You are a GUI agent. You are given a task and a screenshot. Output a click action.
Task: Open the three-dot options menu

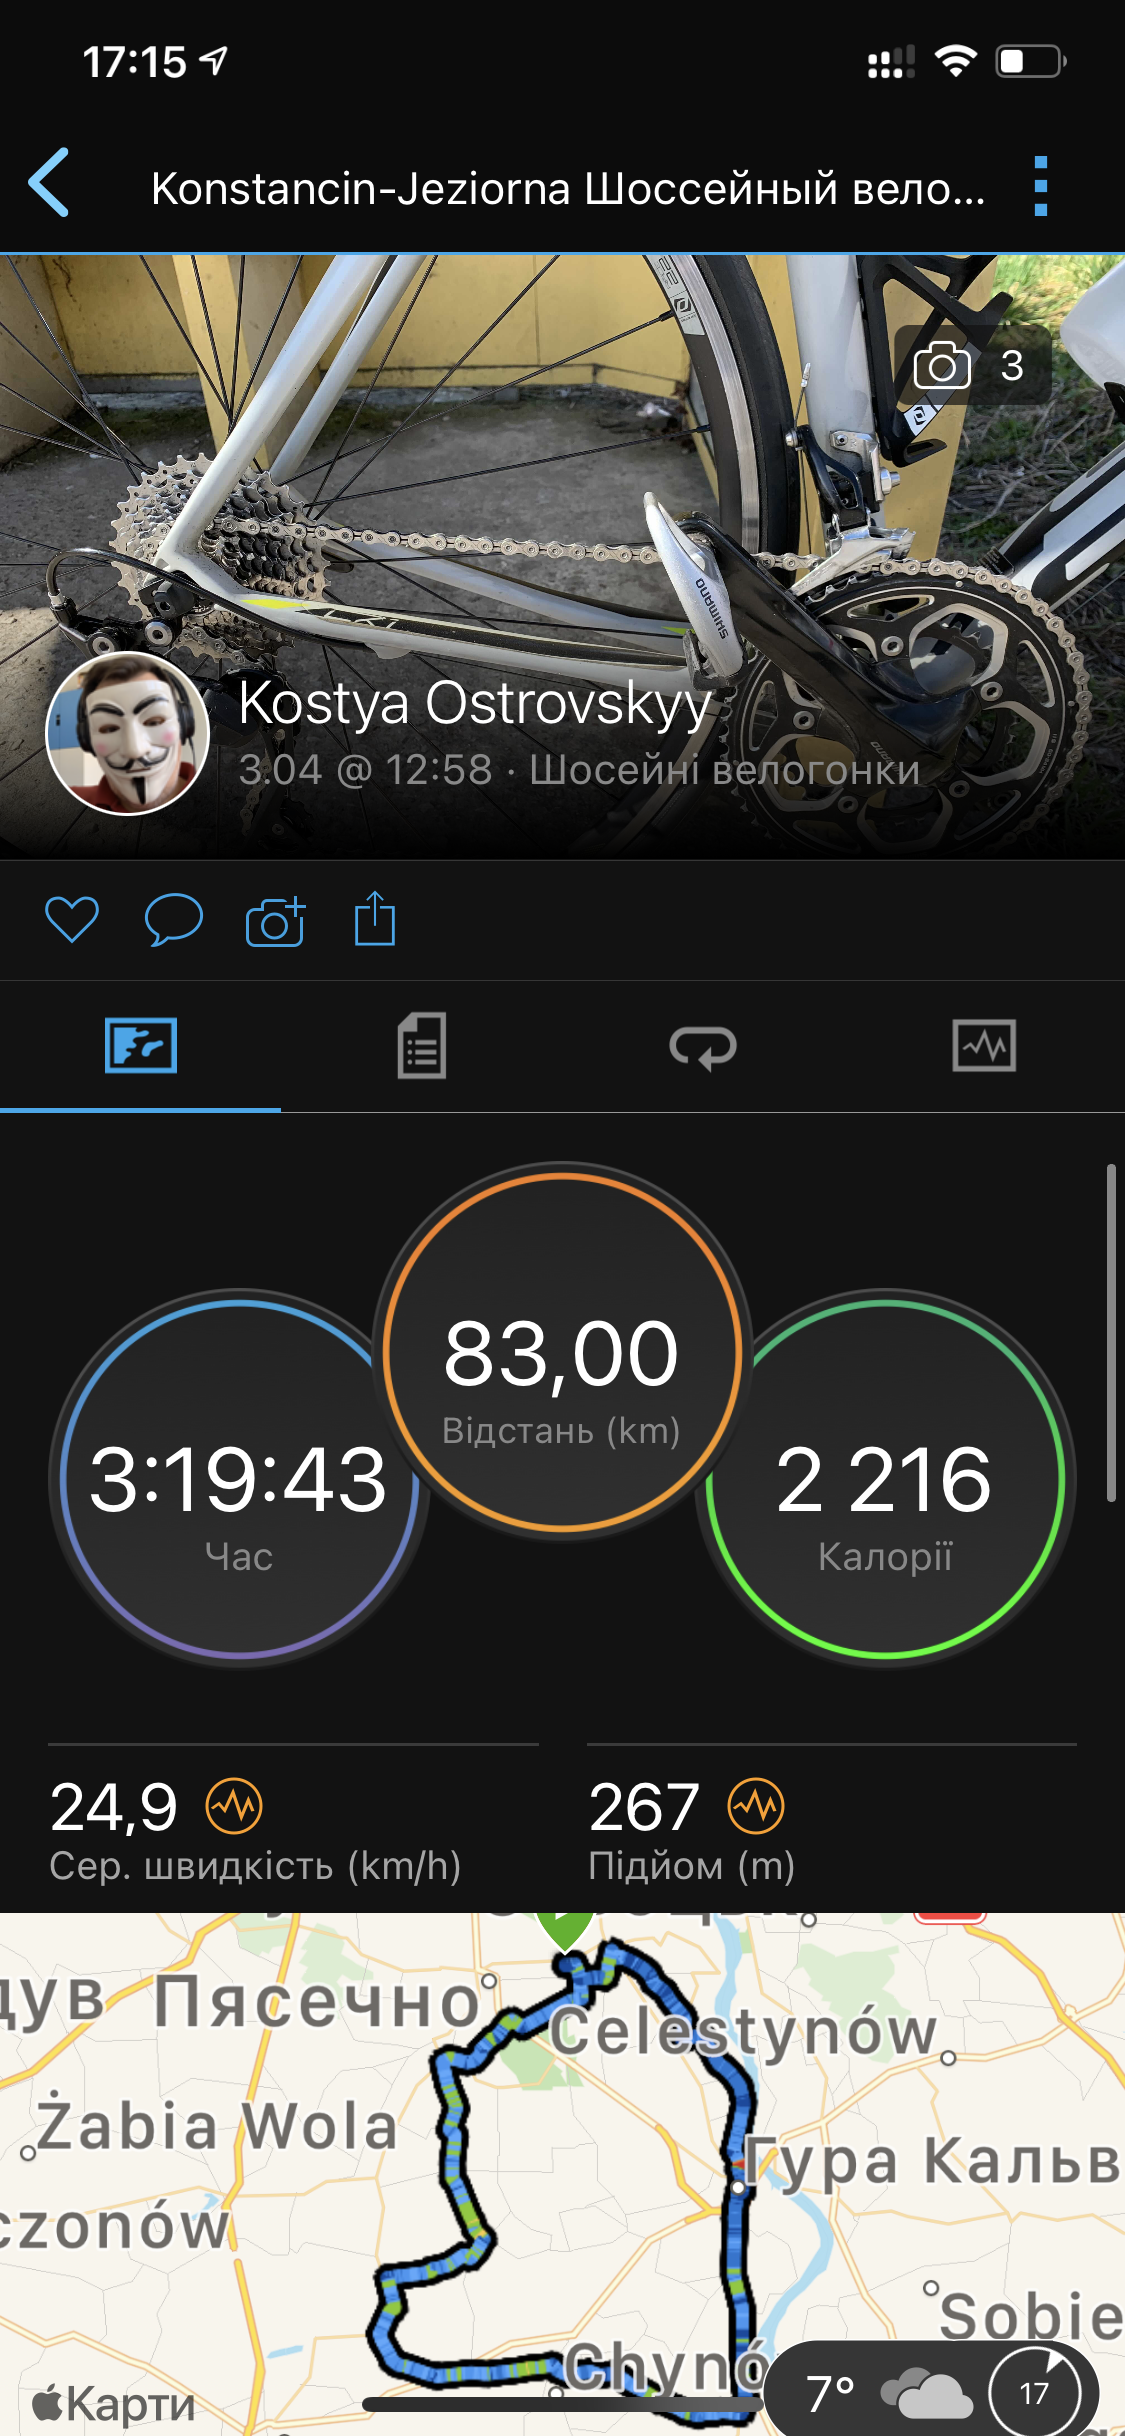pos(1040,186)
